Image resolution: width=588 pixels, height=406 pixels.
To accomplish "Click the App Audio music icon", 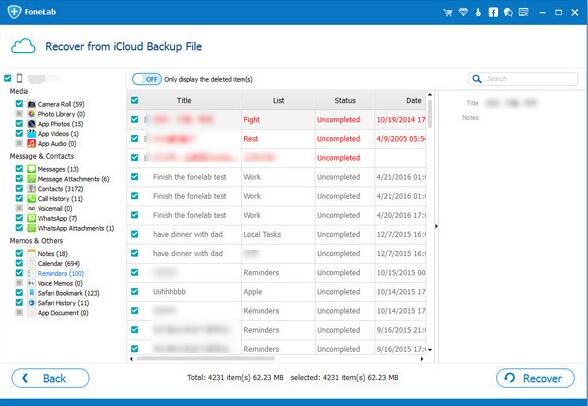I will click(32, 143).
